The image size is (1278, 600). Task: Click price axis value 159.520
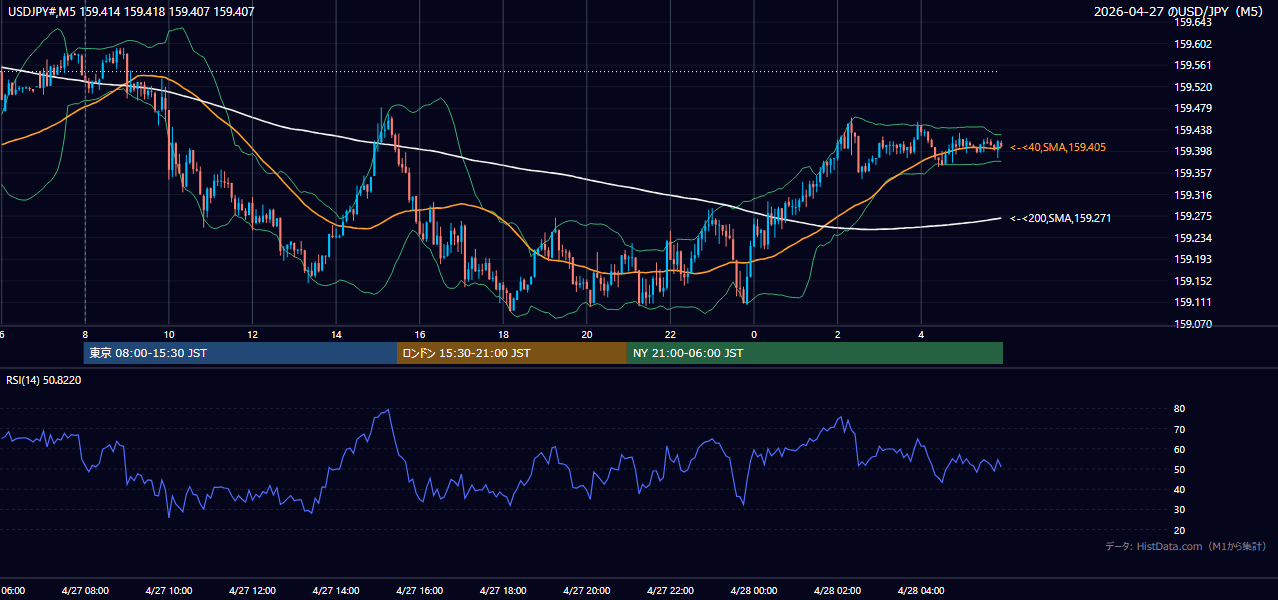1194,87
